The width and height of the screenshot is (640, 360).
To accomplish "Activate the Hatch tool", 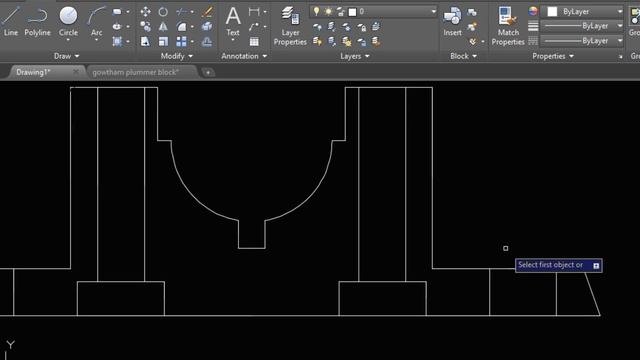I will pyautogui.click(x=117, y=41).
